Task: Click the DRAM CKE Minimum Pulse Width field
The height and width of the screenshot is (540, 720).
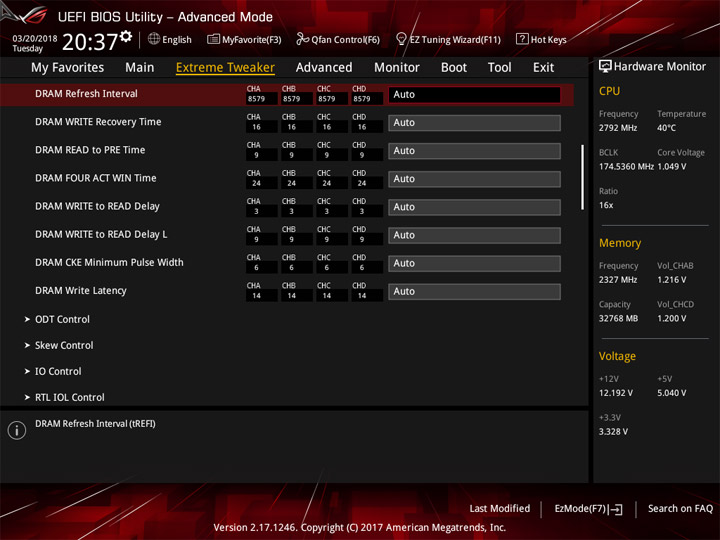Action: pos(474,263)
